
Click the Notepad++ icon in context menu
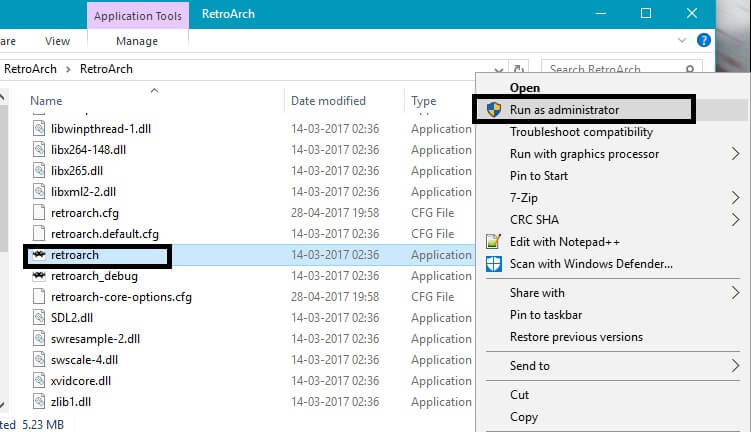[493, 241]
